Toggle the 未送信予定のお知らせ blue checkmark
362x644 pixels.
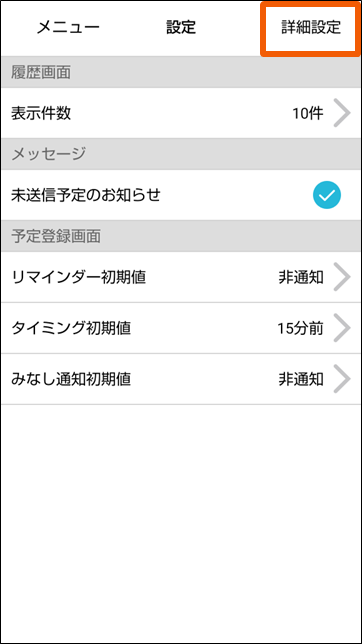pyautogui.click(x=327, y=195)
